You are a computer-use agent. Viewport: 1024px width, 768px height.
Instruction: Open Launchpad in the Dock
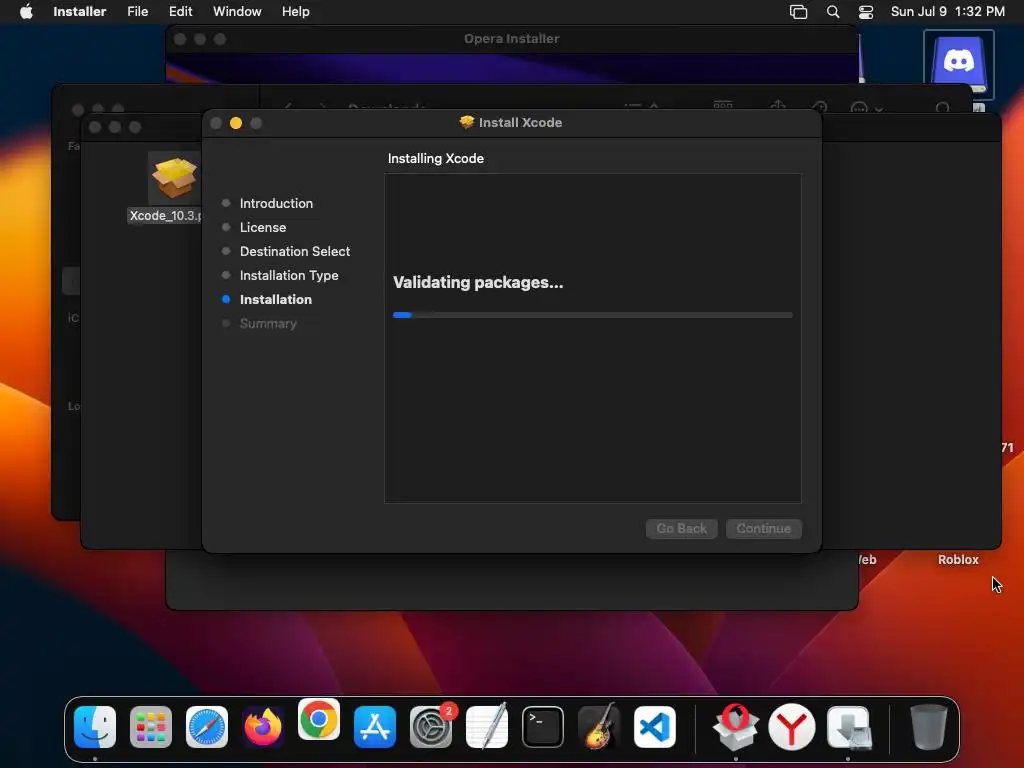click(x=151, y=727)
